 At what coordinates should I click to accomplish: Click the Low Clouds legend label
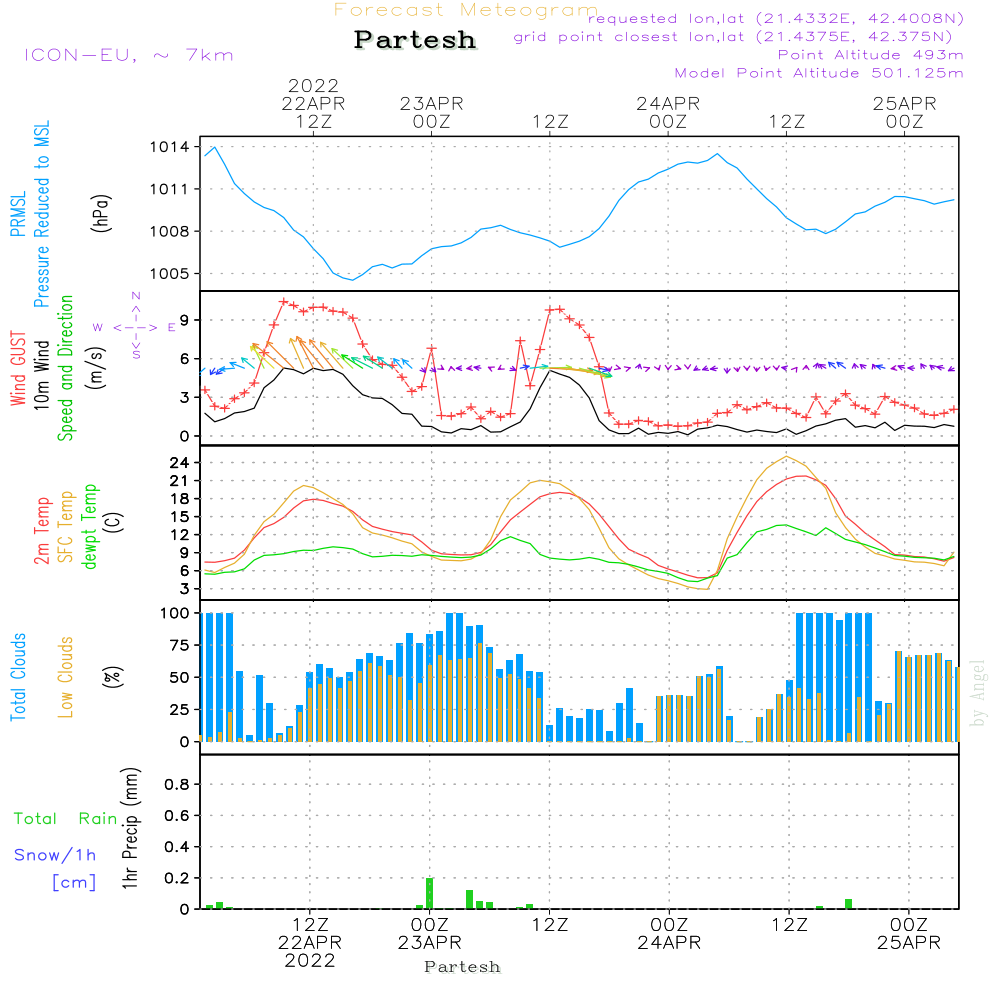tap(66, 677)
